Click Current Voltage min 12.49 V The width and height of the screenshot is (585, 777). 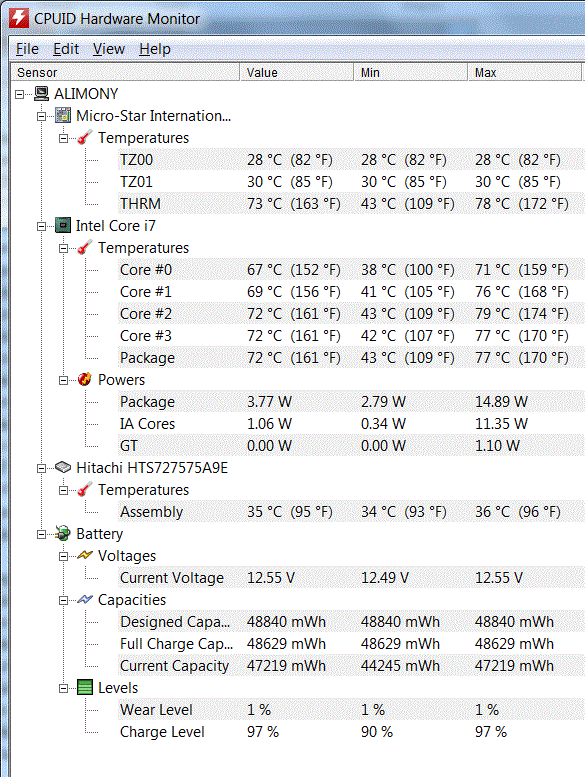385,578
